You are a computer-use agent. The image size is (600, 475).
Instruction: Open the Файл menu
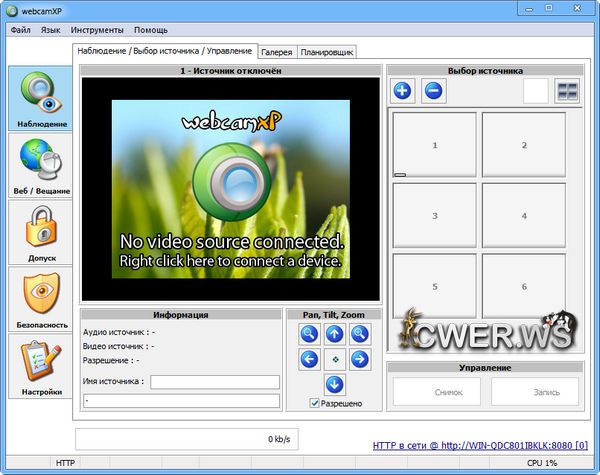tap(20, 30)
